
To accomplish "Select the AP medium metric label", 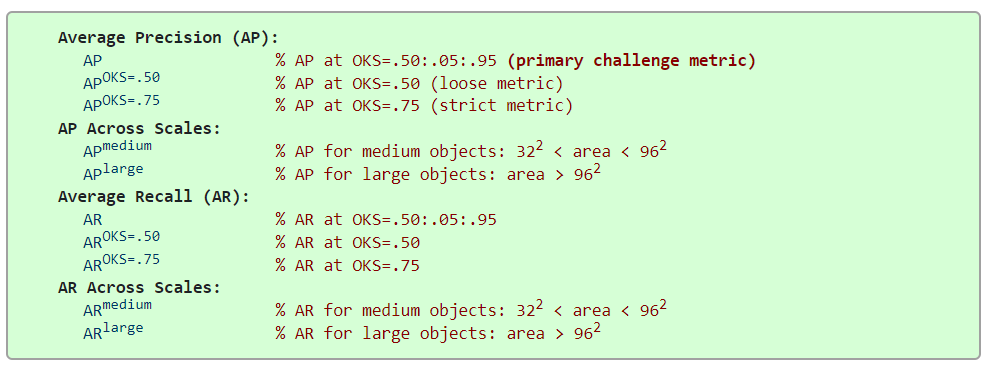I will pos(117,149).
